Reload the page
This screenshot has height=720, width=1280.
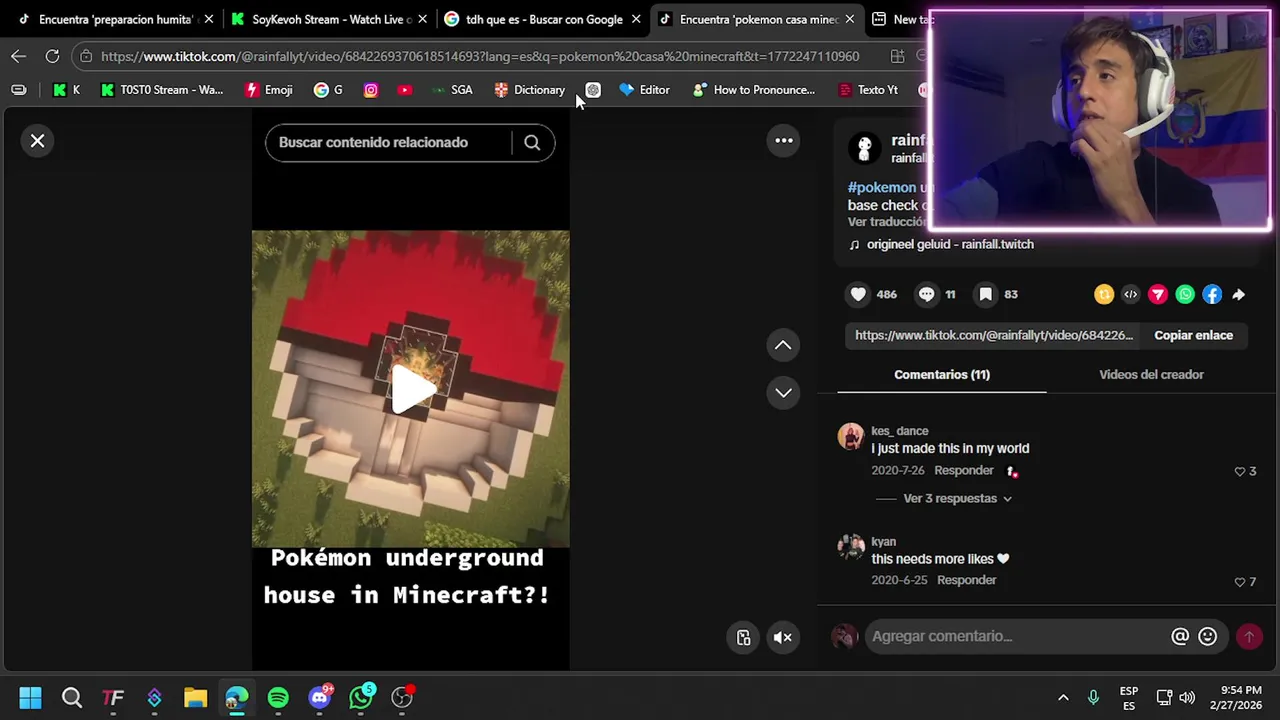[x=52, y=56]
